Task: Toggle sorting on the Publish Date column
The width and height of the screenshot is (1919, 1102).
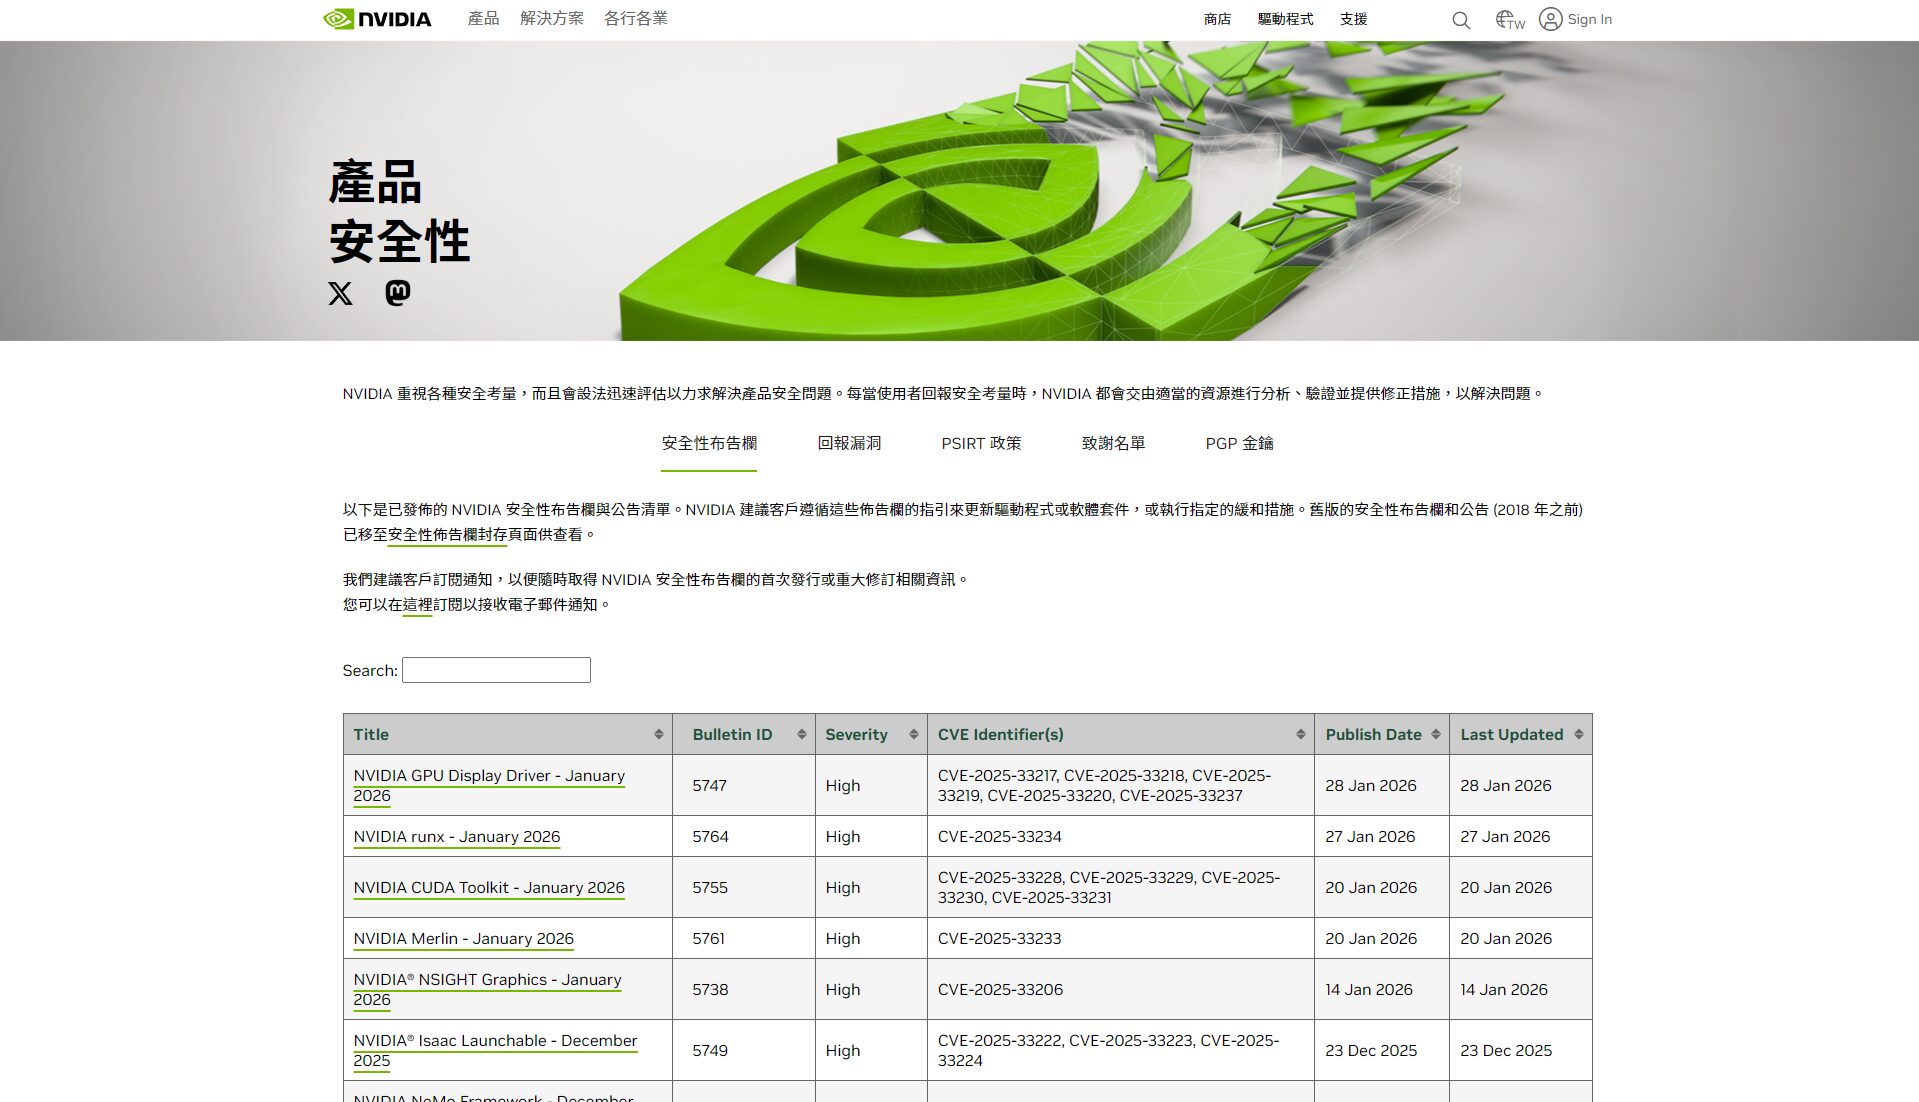Action: point(1438,733)
